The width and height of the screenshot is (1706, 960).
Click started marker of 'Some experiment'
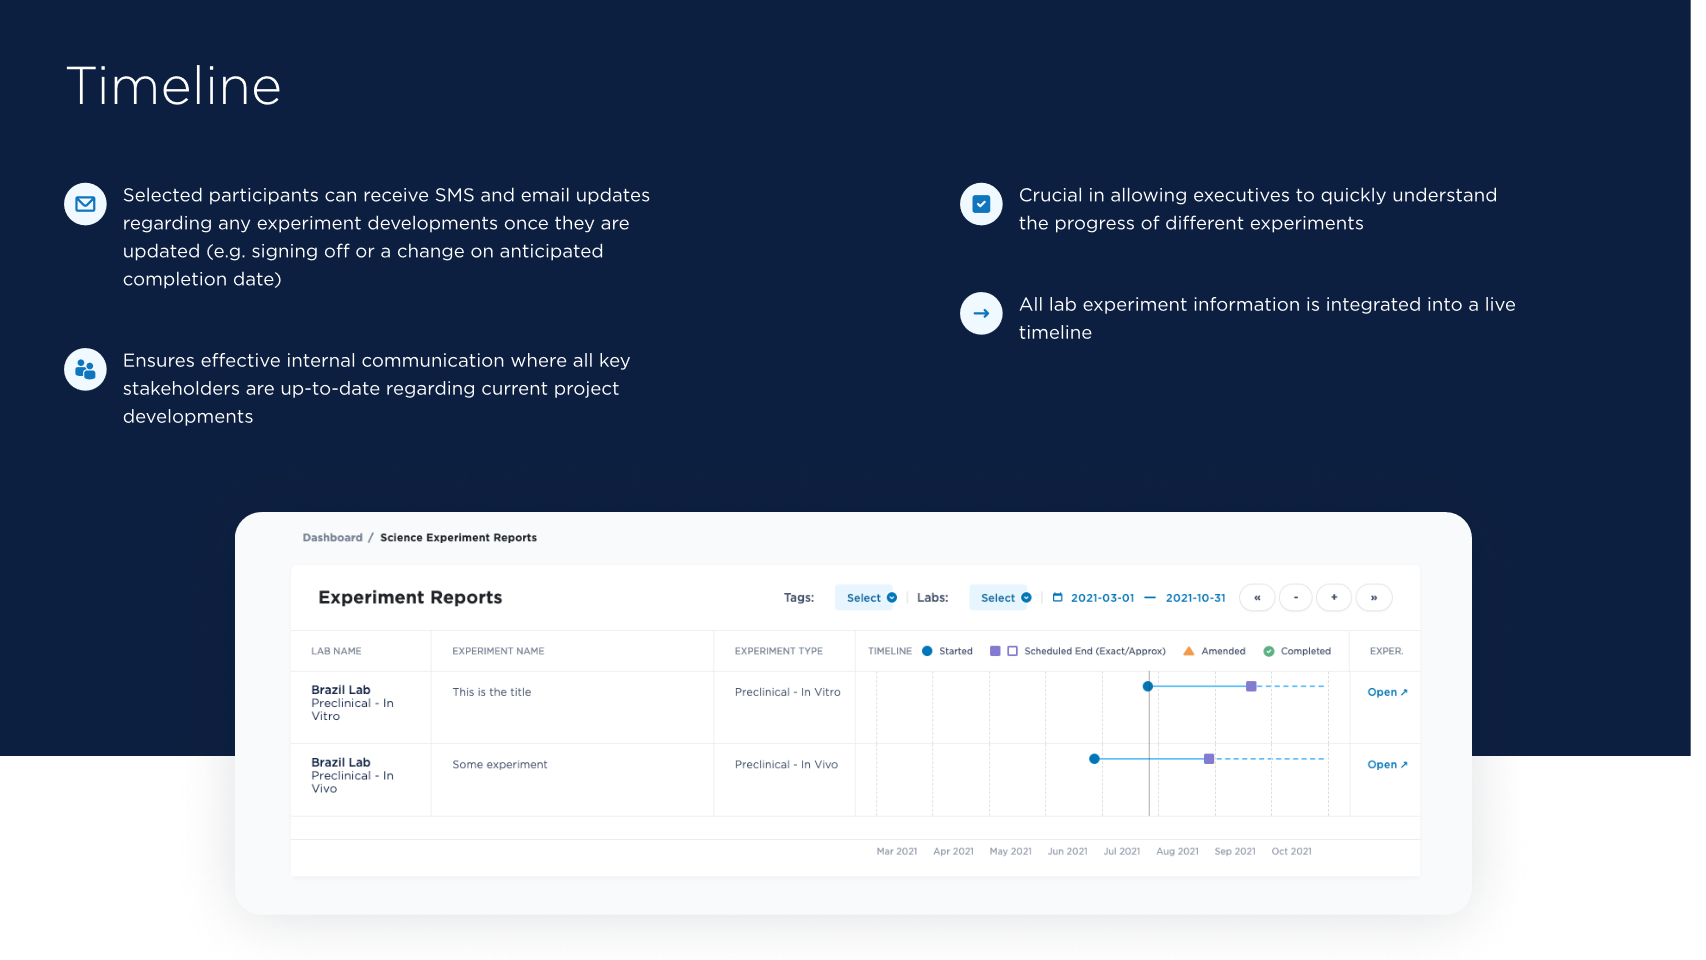coord(1094,759)
